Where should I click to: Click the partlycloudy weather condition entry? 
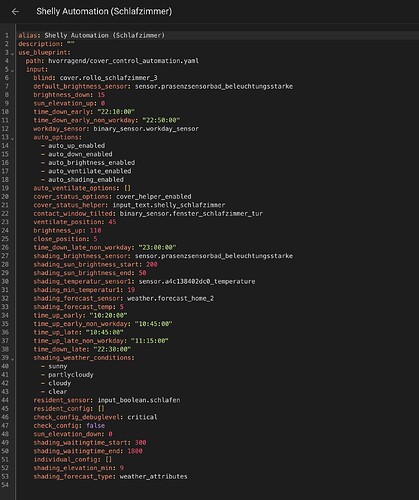pyautogui.click(x=71, y=375)
